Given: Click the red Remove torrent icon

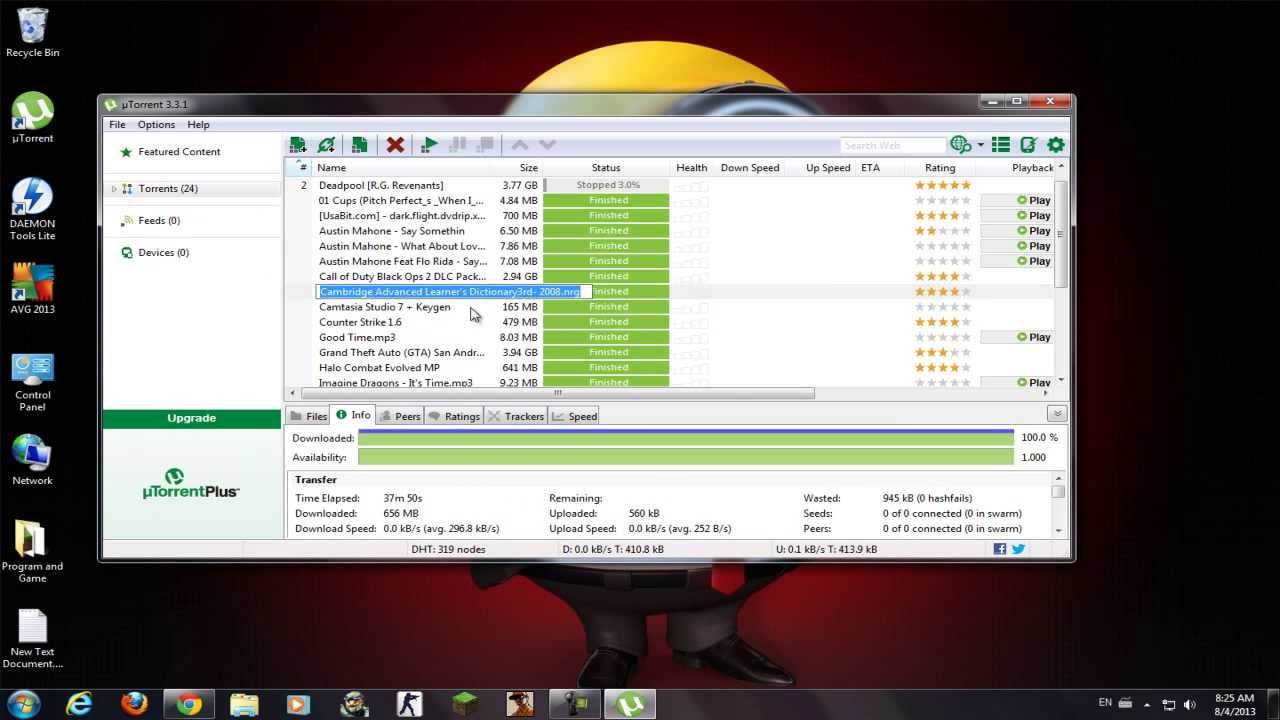Looking at the screenshot, I should click(x=395, y=145).
